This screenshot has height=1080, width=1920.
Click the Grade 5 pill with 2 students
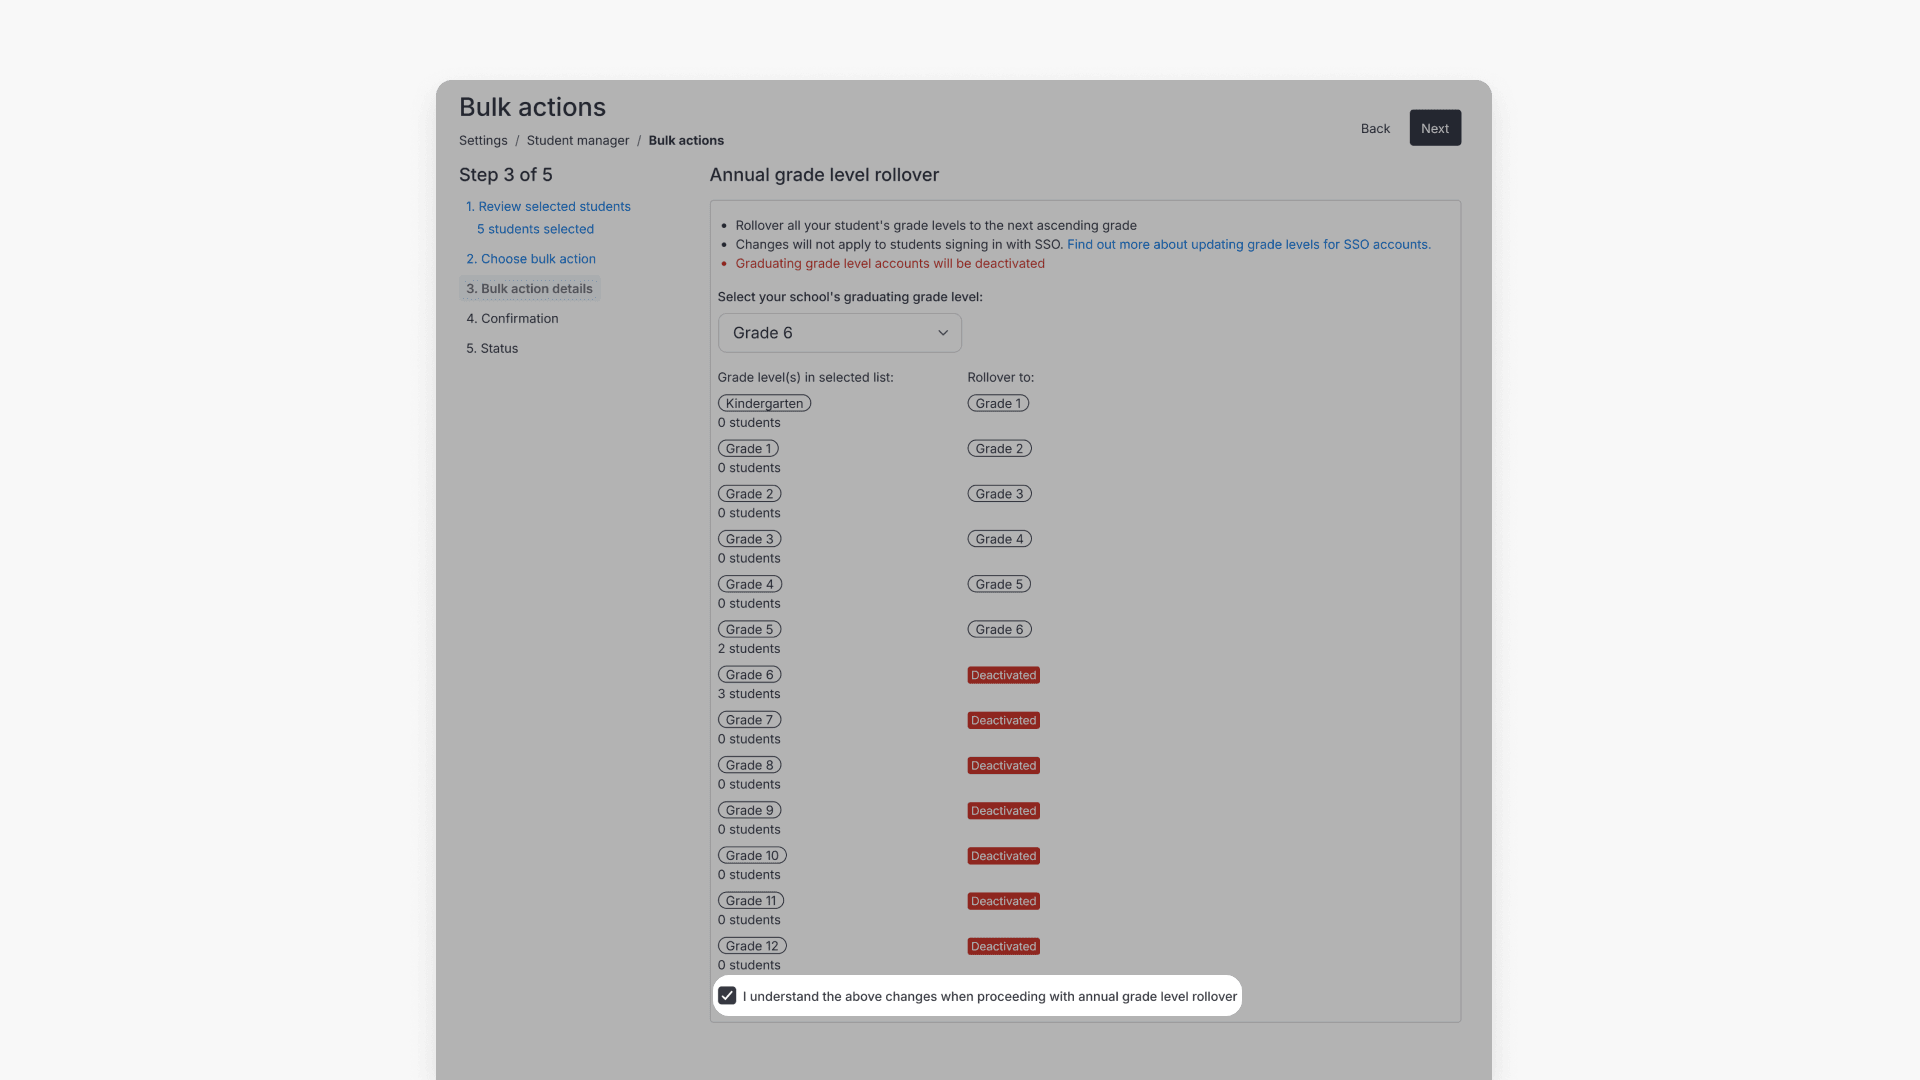748,629
